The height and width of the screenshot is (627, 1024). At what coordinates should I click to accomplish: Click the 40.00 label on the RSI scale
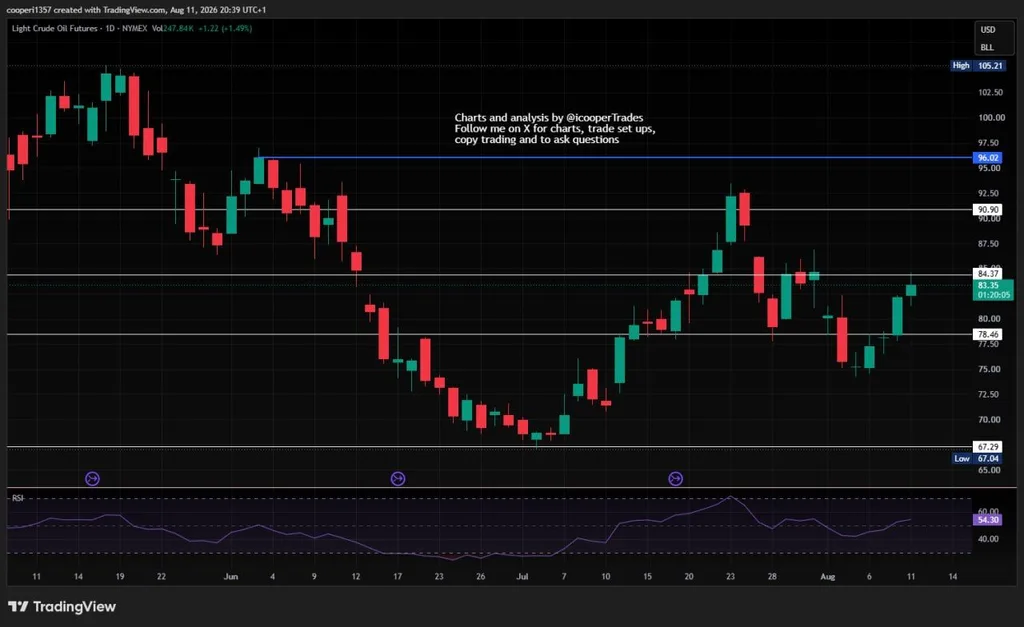tap(989, 539)
